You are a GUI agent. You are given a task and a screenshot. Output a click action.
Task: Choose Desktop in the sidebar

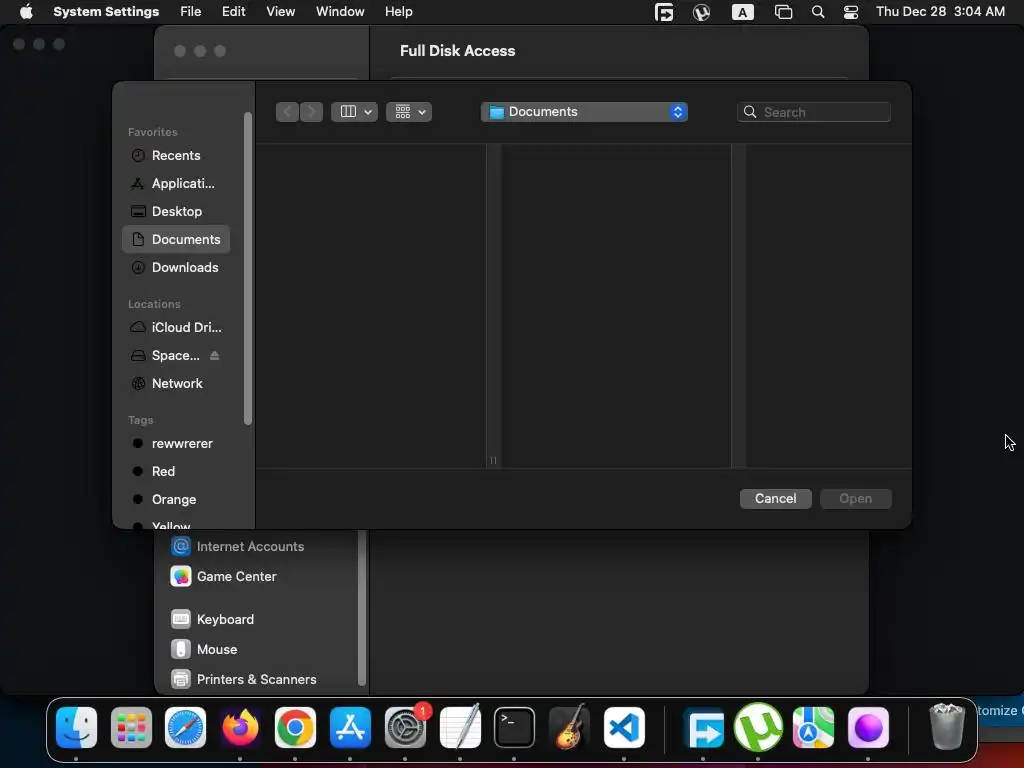[175, 212]
